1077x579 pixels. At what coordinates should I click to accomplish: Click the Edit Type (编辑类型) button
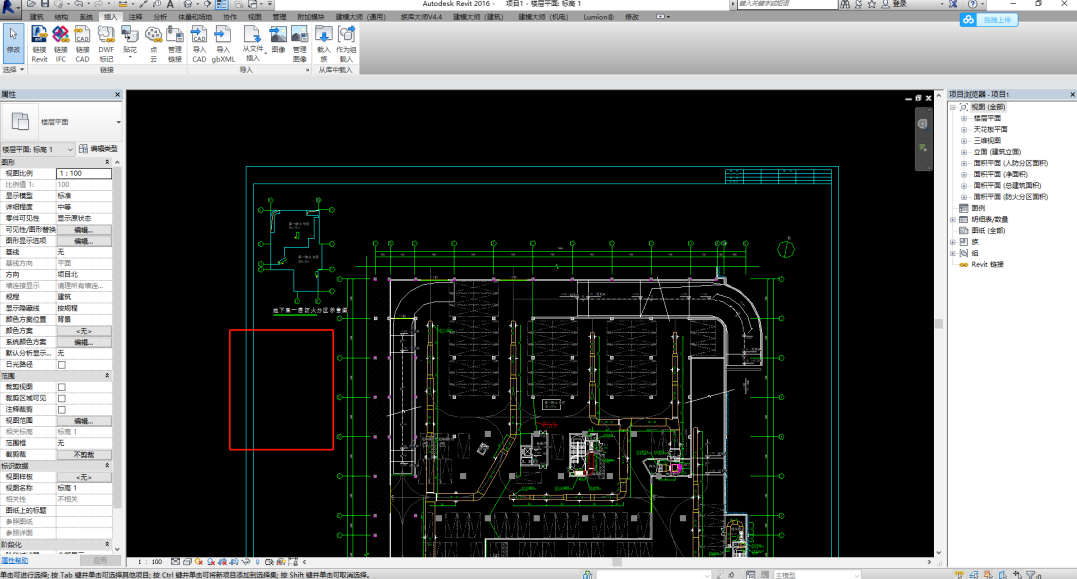(x=99, y=149)
